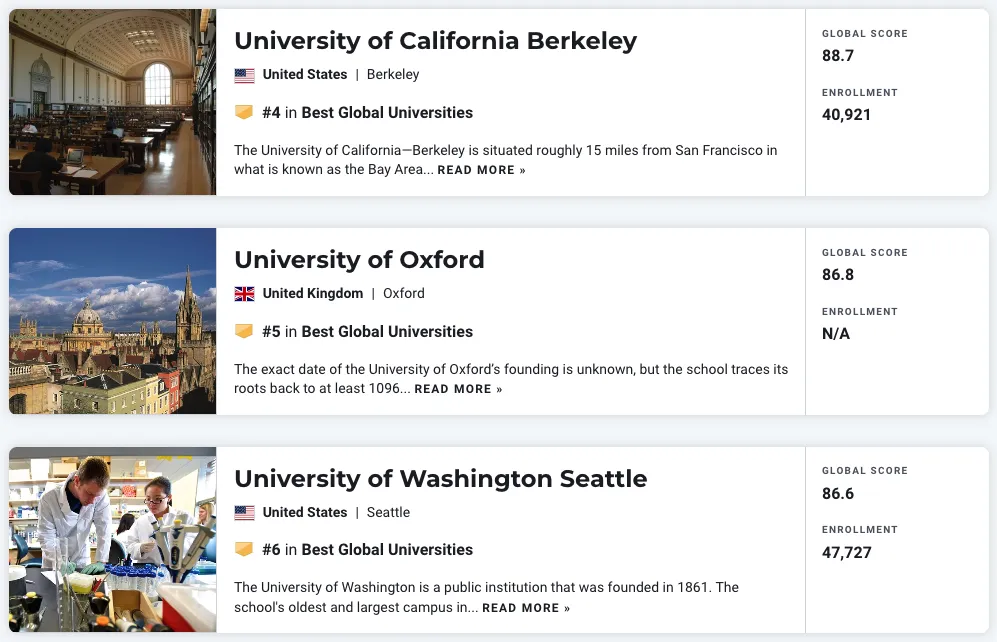Expand Washington description with READ MORE
The height and width of the screenshot is (642, 997).
click(526, 608)
